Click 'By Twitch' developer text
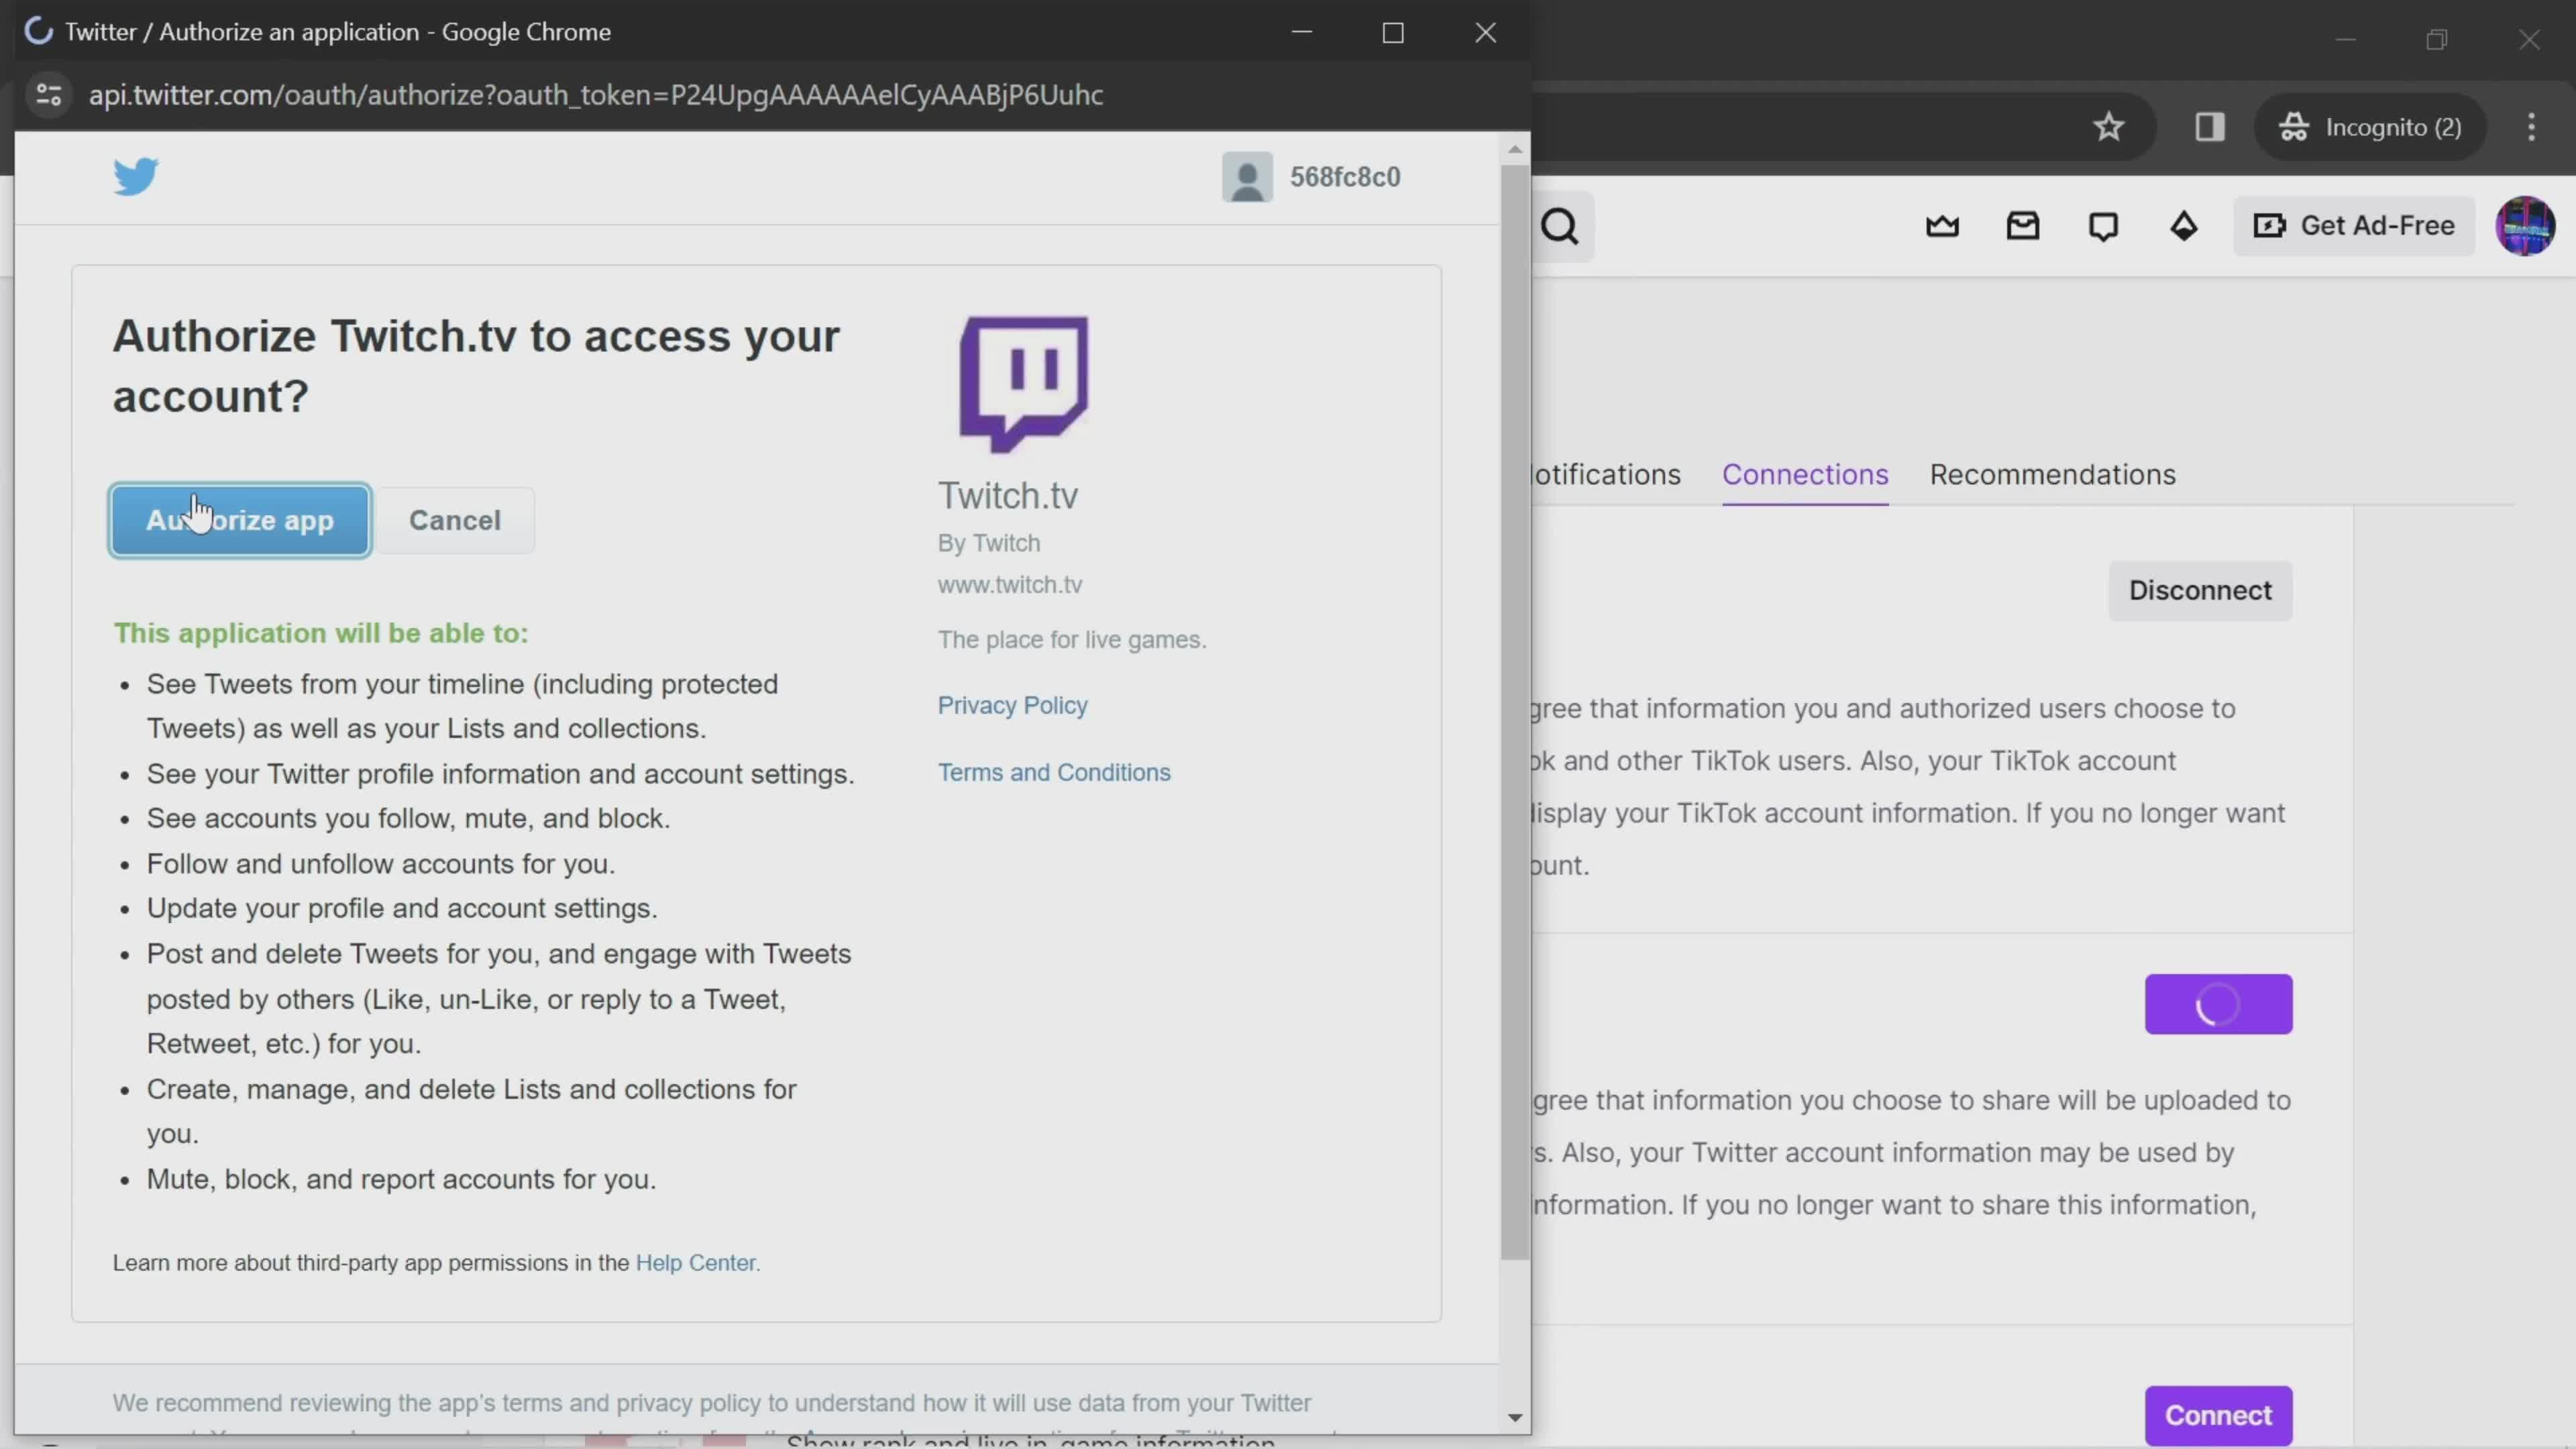2576x1449 pixels. click(988, 543)
